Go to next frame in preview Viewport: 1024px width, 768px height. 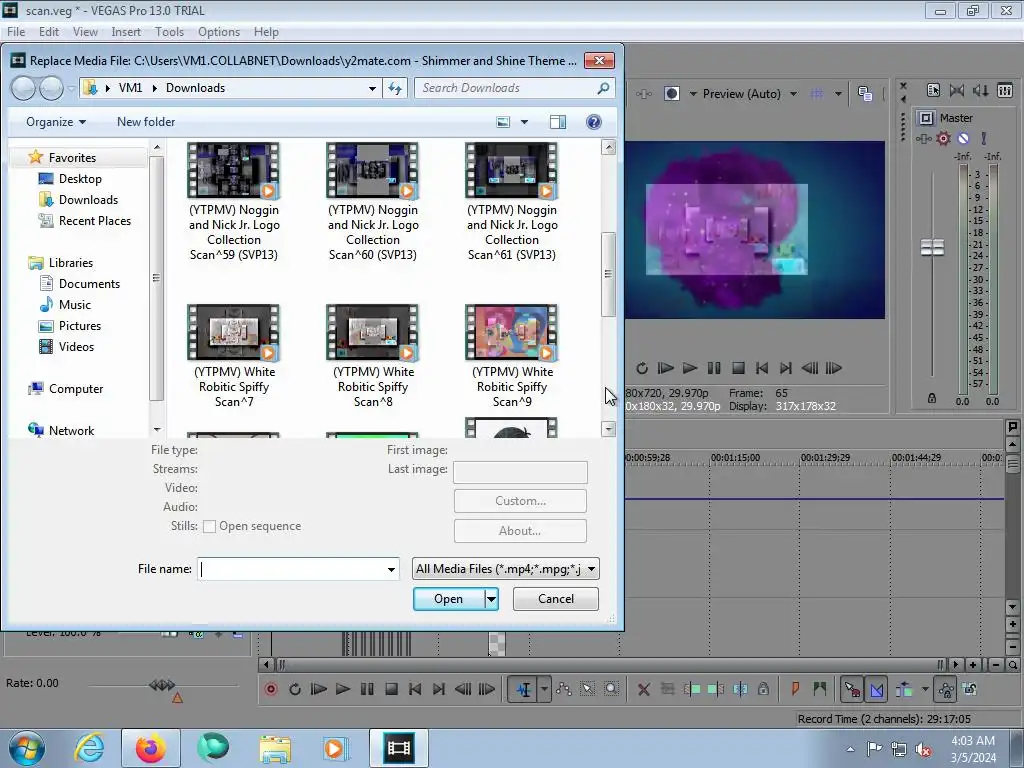pos(834,368)
